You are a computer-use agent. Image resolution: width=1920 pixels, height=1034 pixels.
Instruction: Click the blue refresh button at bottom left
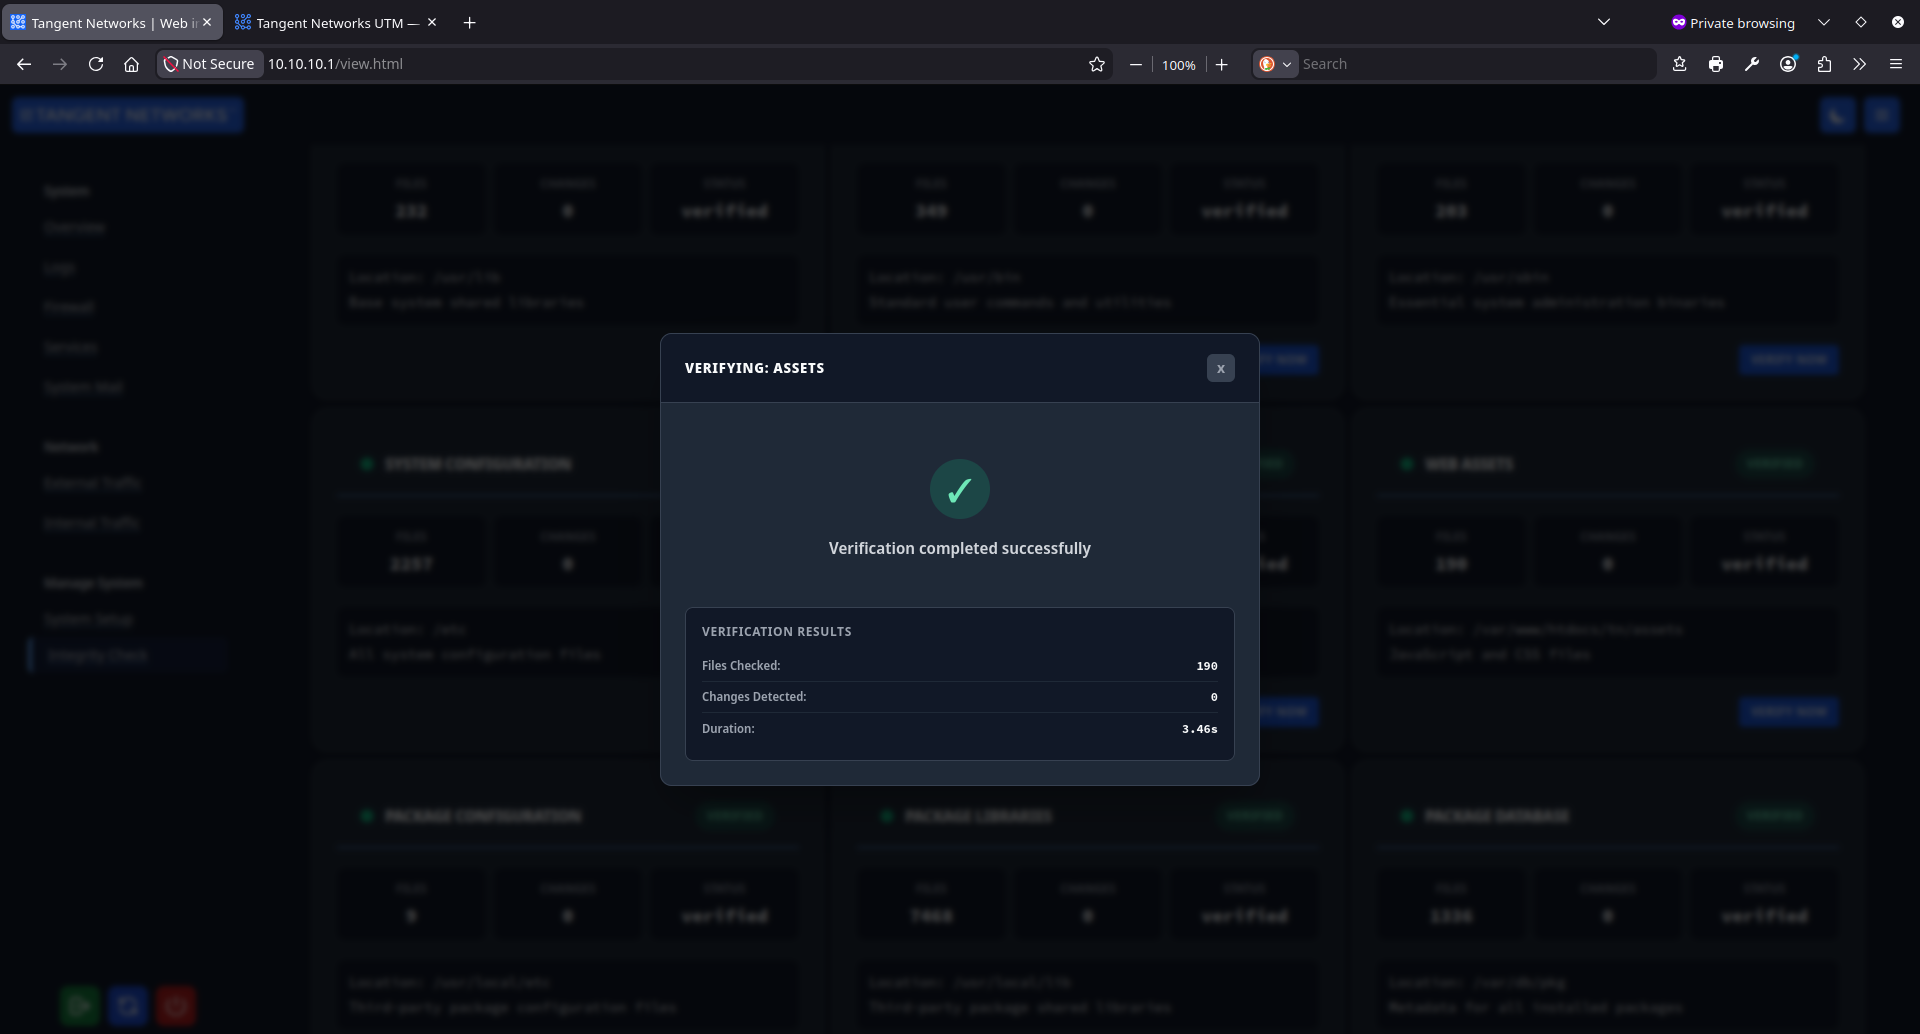point(128,1005)
